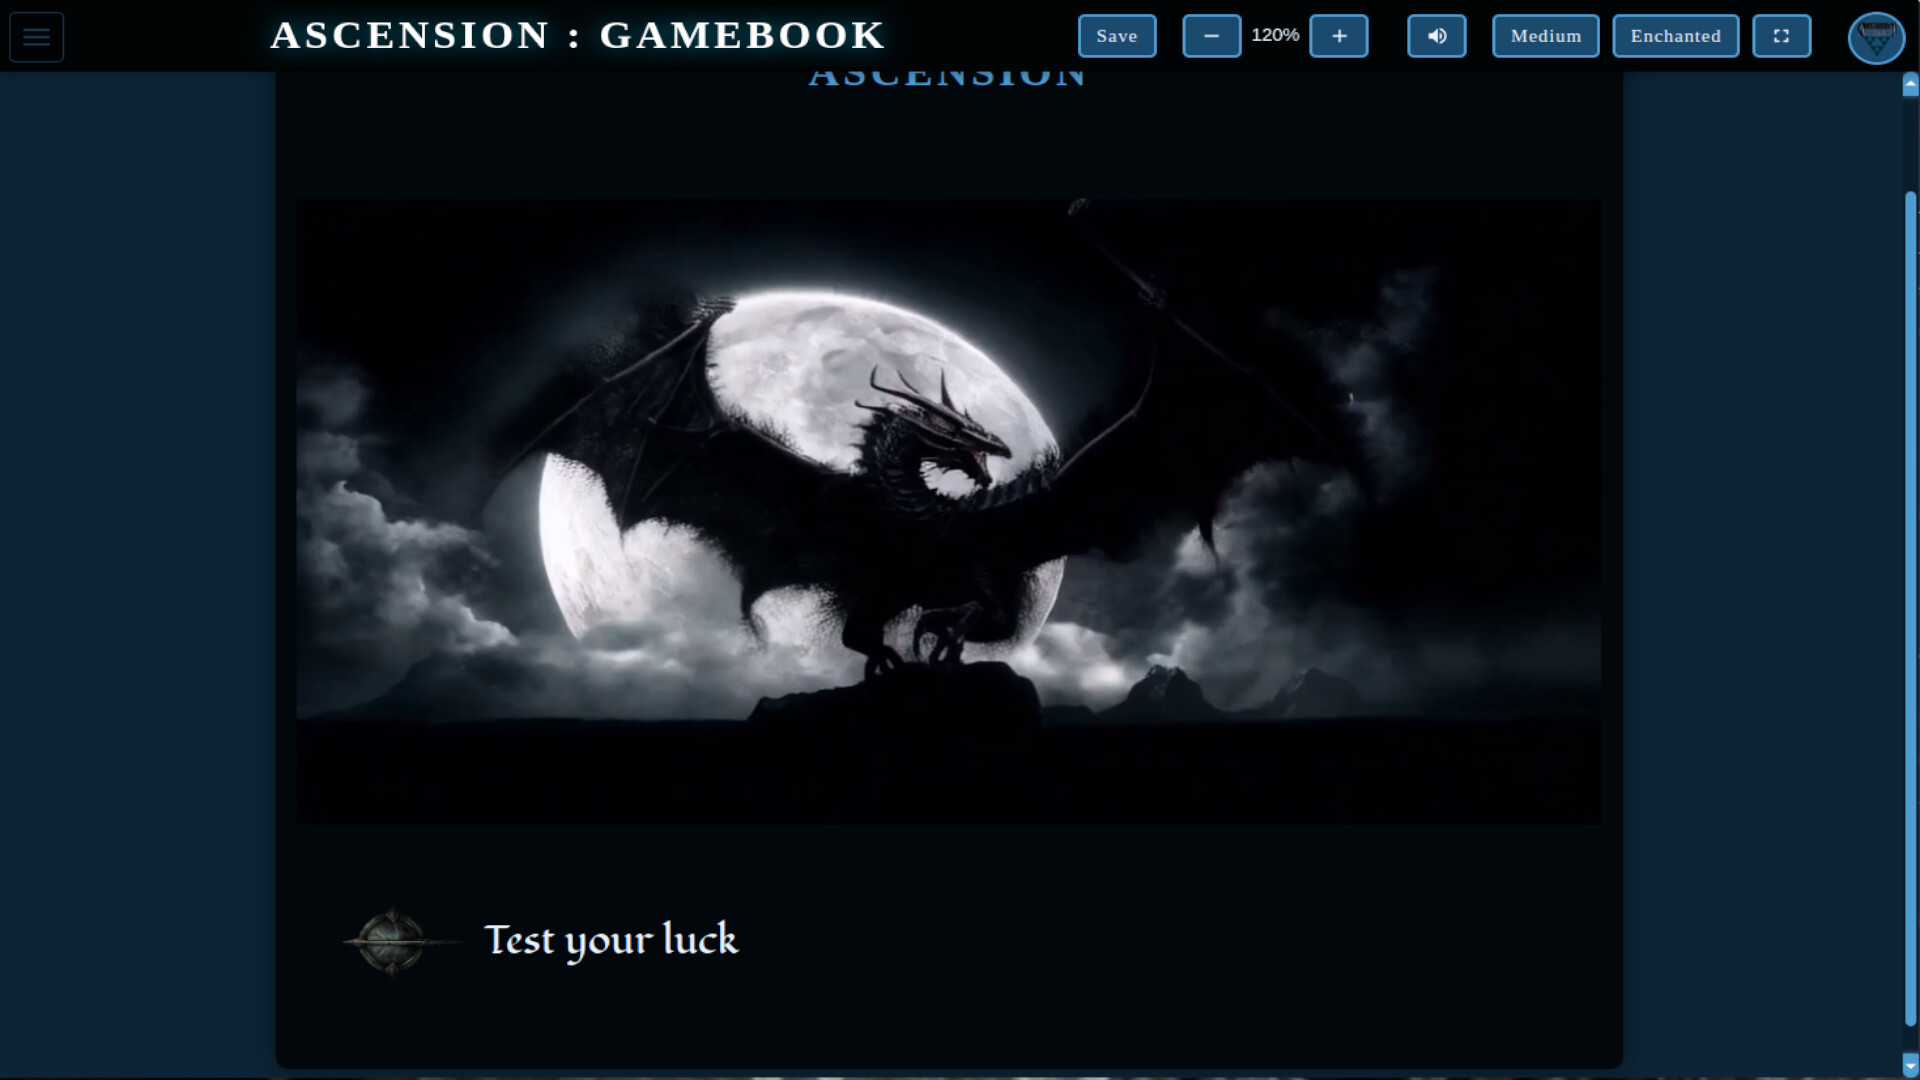
Task: Click the speaker audio icon
Action: coord(1436,35)
